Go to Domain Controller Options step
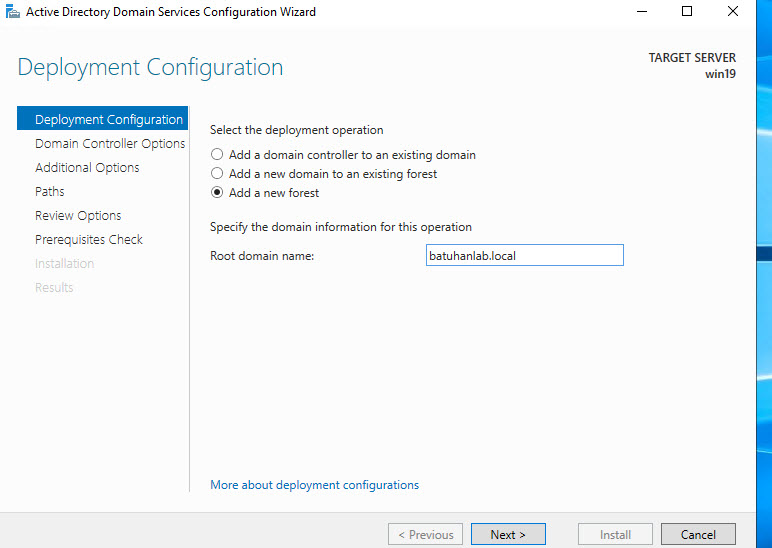The width and height of the screenshot is (772, 548). (x=110, y=144)
